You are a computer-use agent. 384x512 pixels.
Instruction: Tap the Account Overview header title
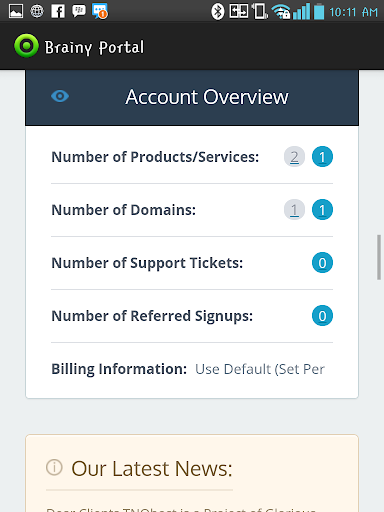[207, 97]
